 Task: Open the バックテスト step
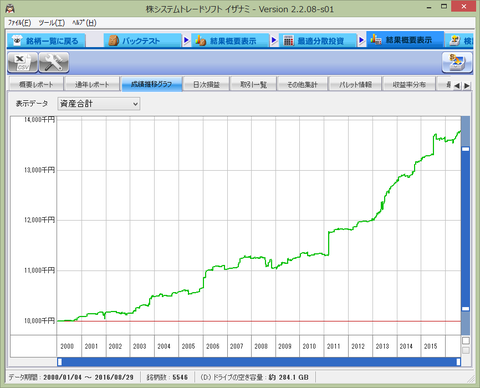click(142, 41)
